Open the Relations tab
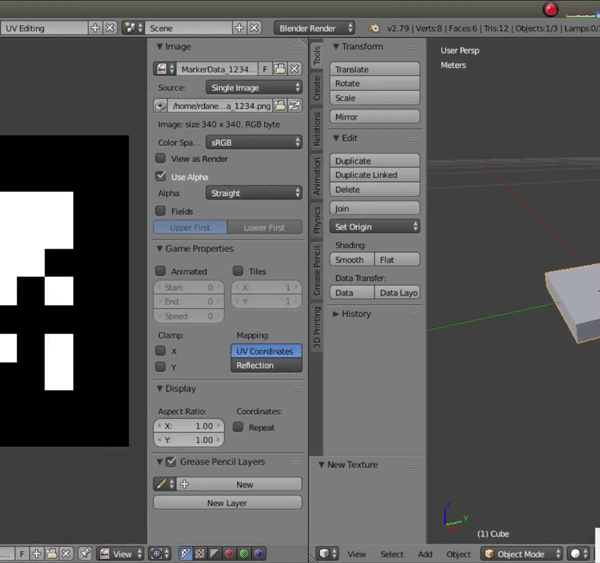The image size is (600, 563). pyautogui.click(x=317, y=129)
